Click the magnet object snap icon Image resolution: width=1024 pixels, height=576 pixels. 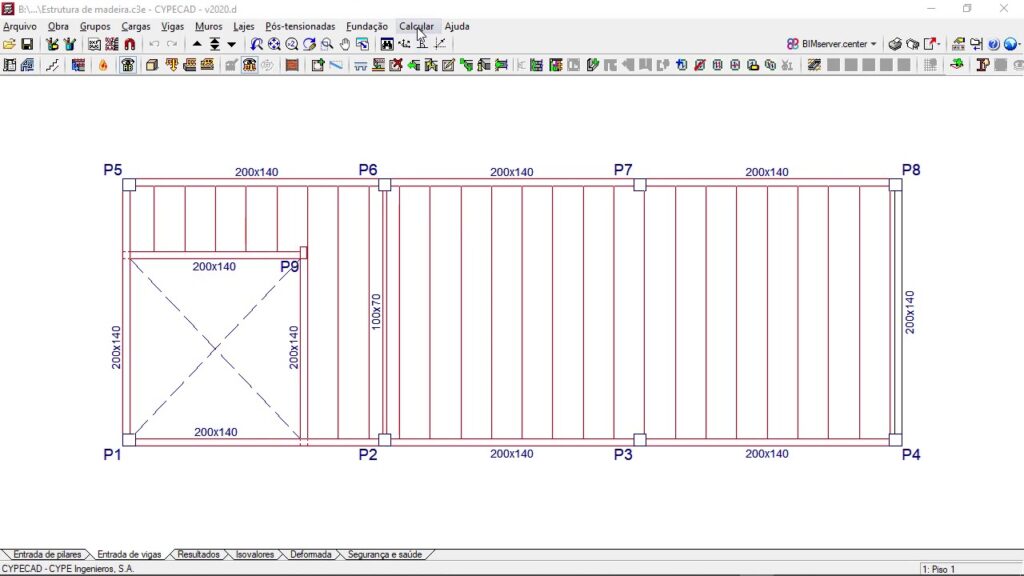tap(129, 44)
